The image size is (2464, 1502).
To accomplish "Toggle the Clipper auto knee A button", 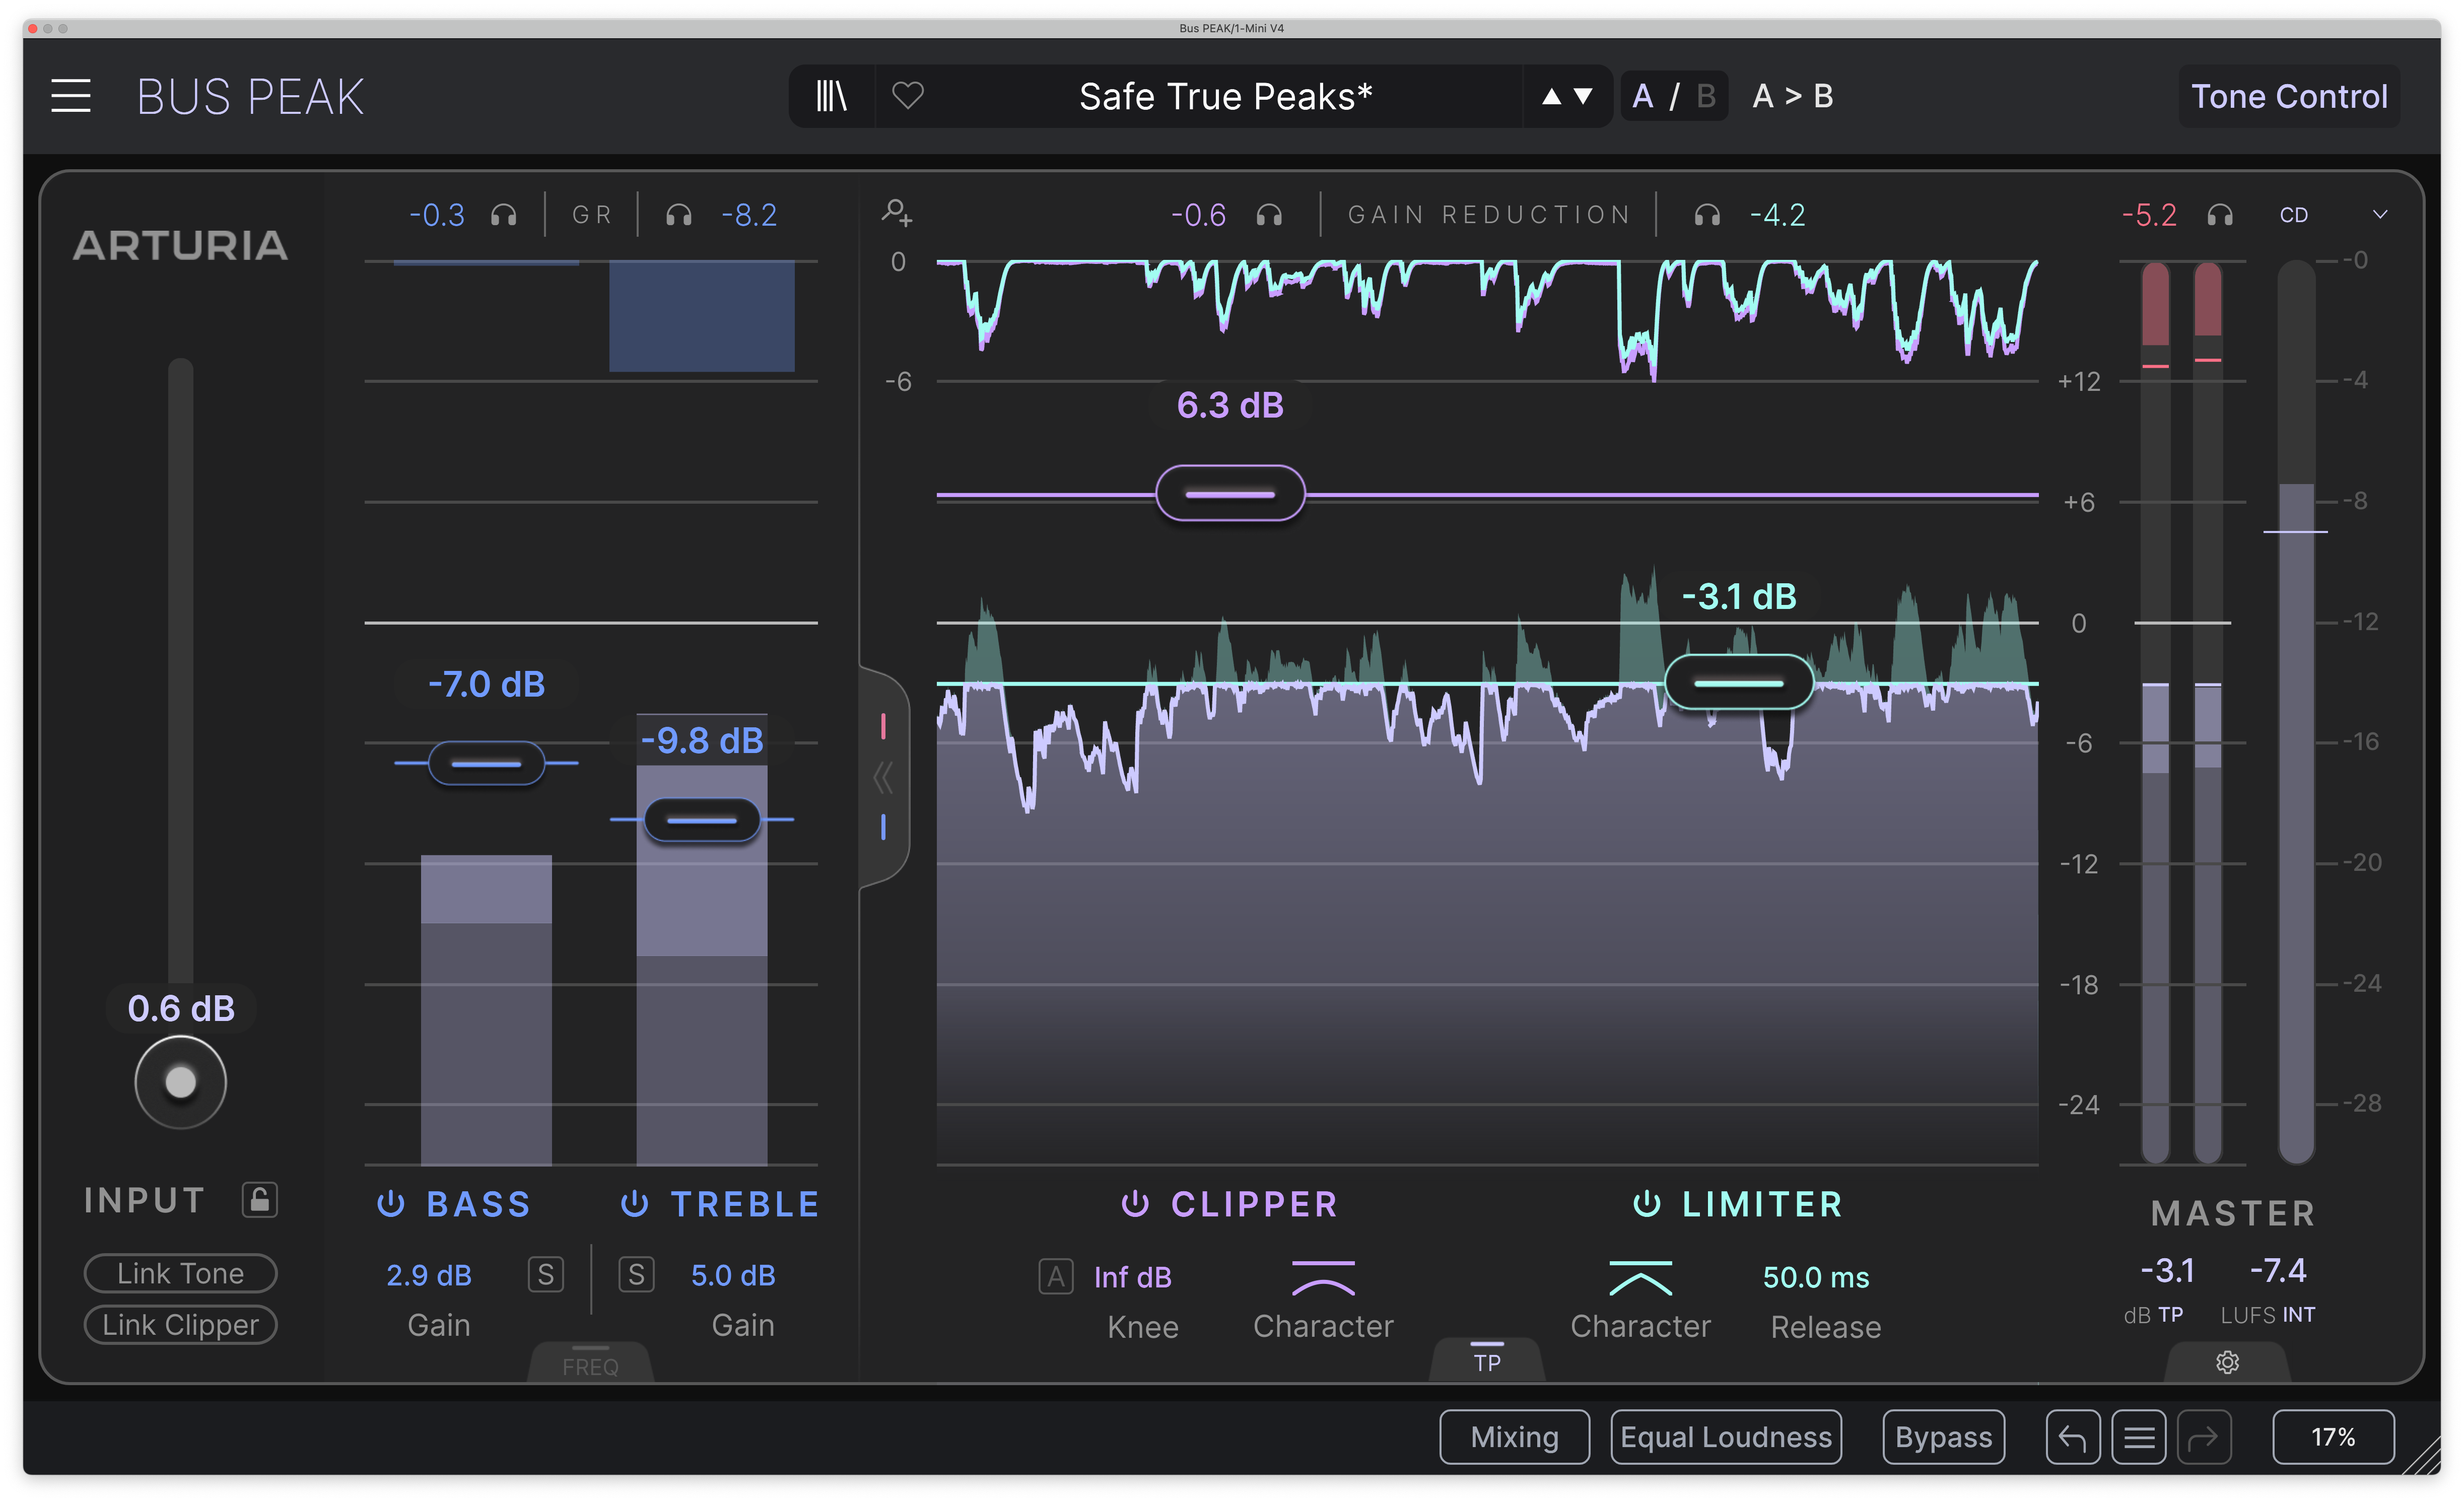I will tap(1056, 1276).
